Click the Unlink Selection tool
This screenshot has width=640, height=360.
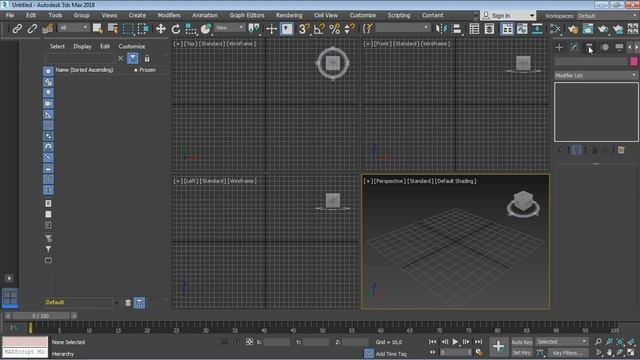[32, 29]
